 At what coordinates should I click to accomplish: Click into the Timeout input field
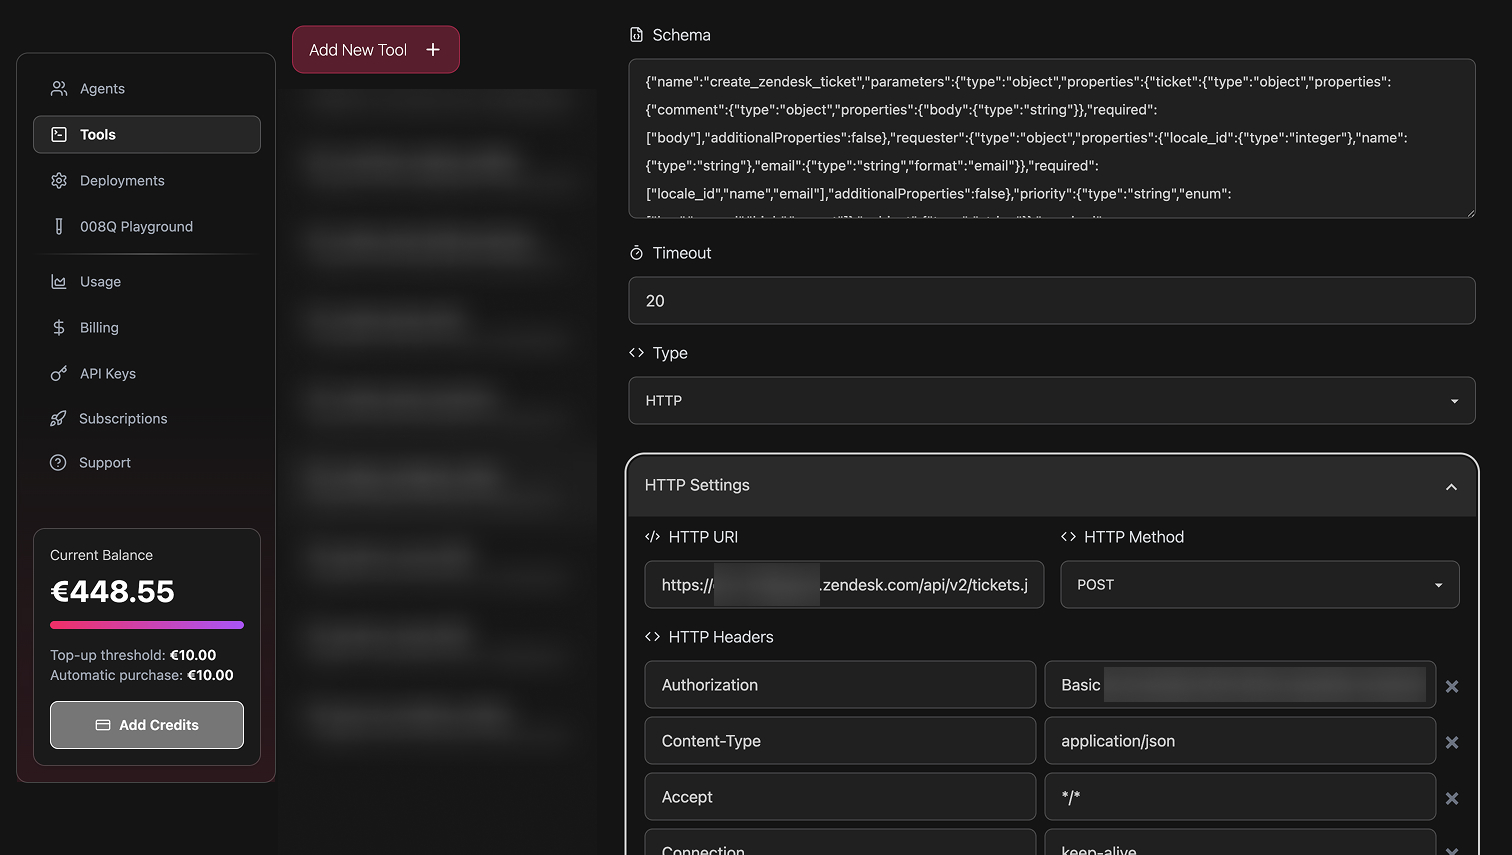point(1051,301)
